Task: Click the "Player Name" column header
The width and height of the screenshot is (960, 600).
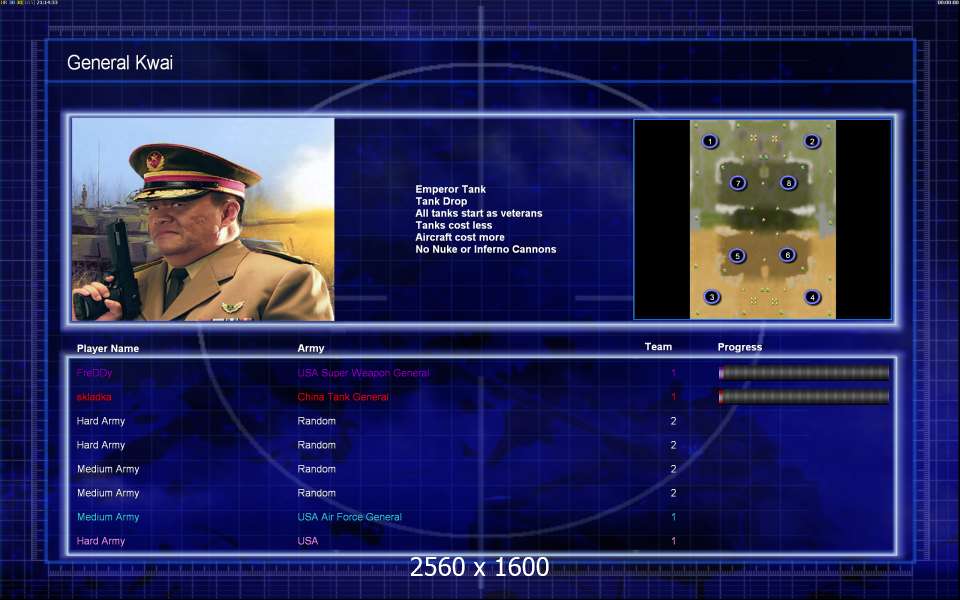Action: click(x=108, y=348)
